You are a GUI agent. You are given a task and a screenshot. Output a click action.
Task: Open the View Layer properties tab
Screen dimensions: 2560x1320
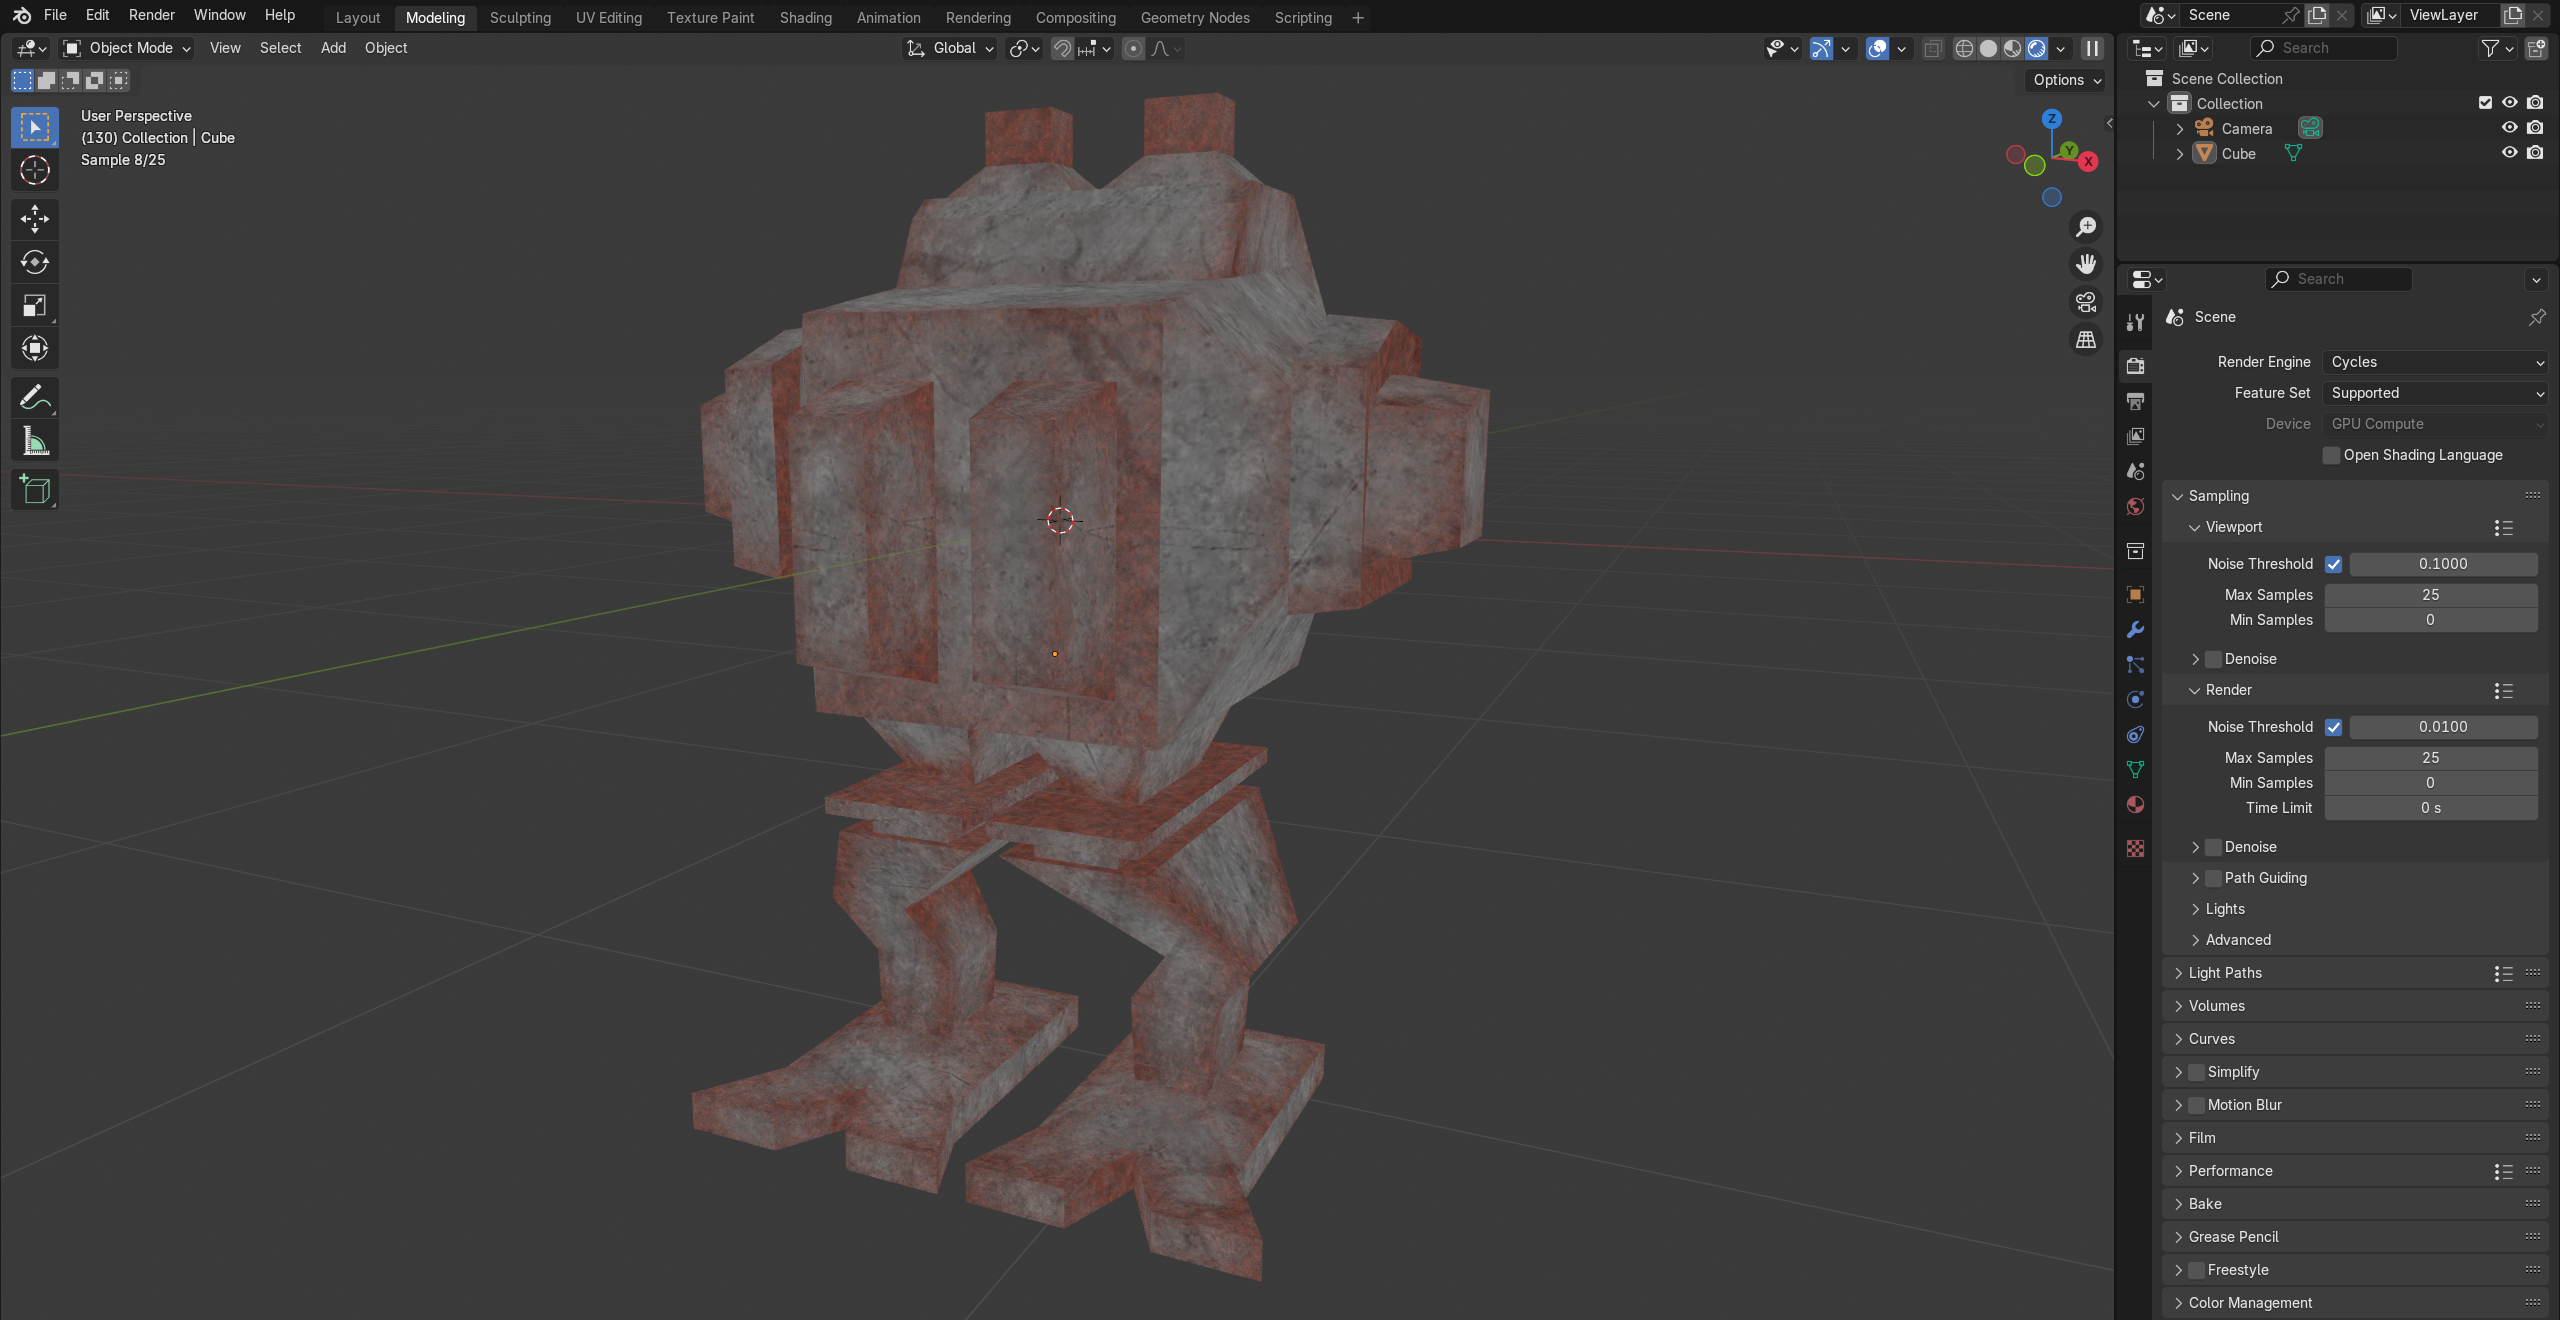click(2135, 436)
